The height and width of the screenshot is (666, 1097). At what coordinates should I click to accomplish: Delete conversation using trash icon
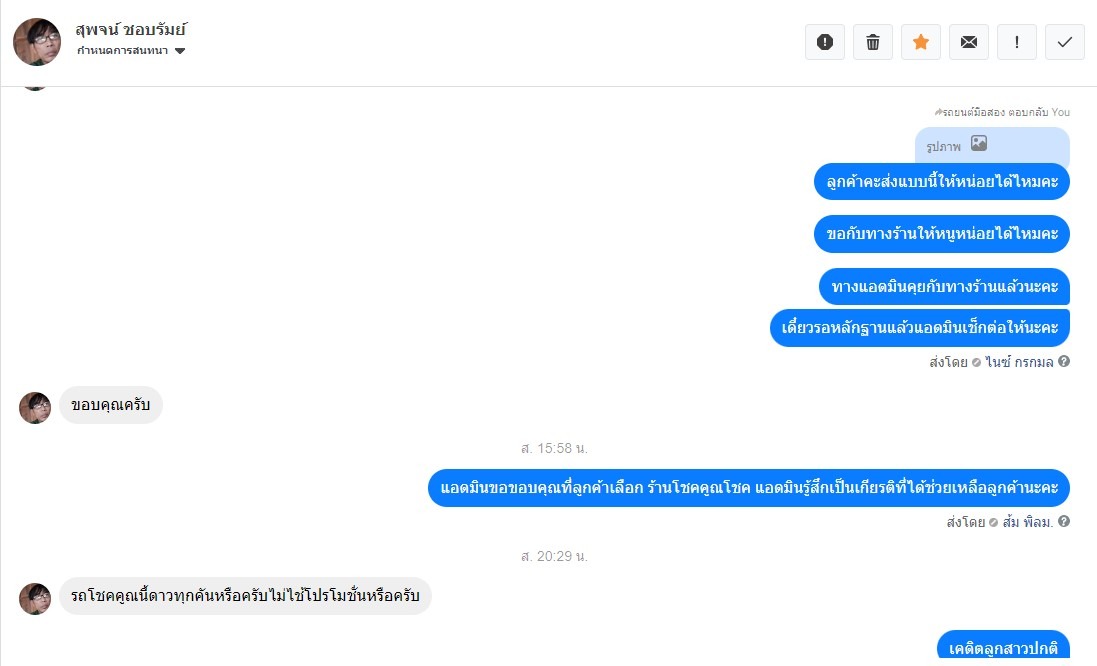point(873,42)
